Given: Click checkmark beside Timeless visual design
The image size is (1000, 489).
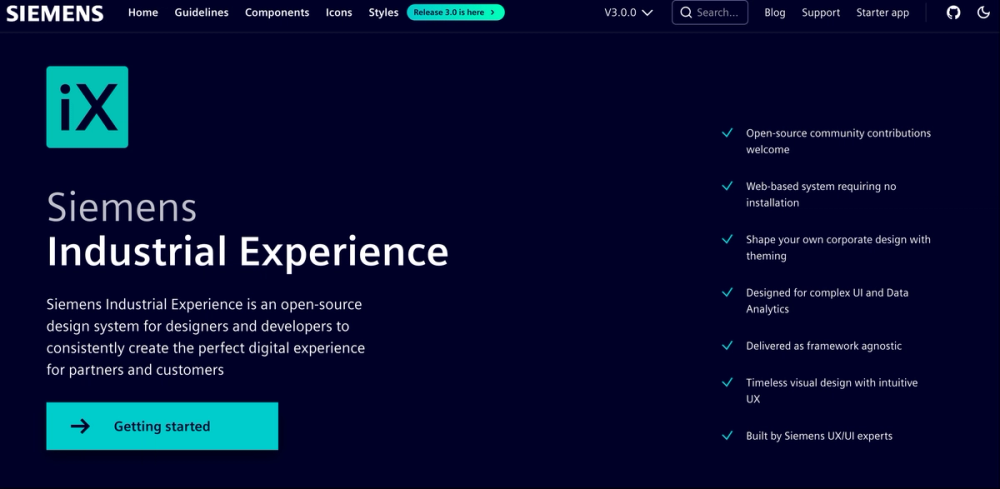Looking at the screenshot, I should pyautogui.click(x=727, y=382).
